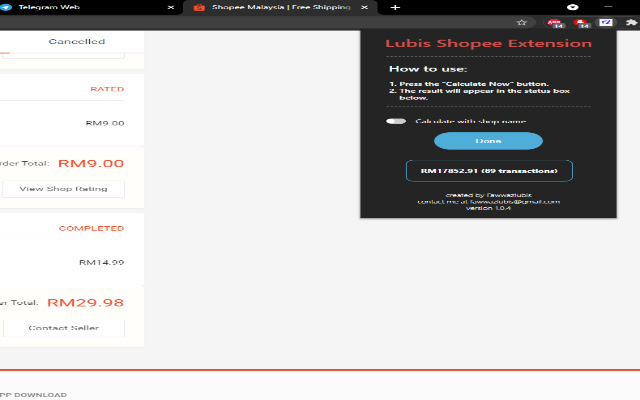This screenshot has height=400, width=640.
Task: Click the second red extension icon with badge
Action: click(x=581, y=23)
